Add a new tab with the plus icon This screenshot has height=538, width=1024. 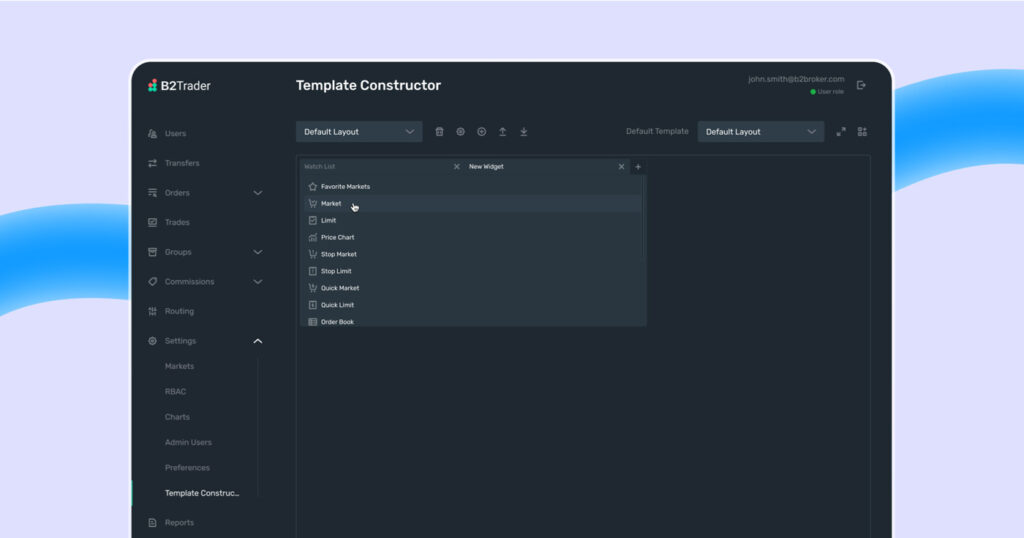coord(638,167)
